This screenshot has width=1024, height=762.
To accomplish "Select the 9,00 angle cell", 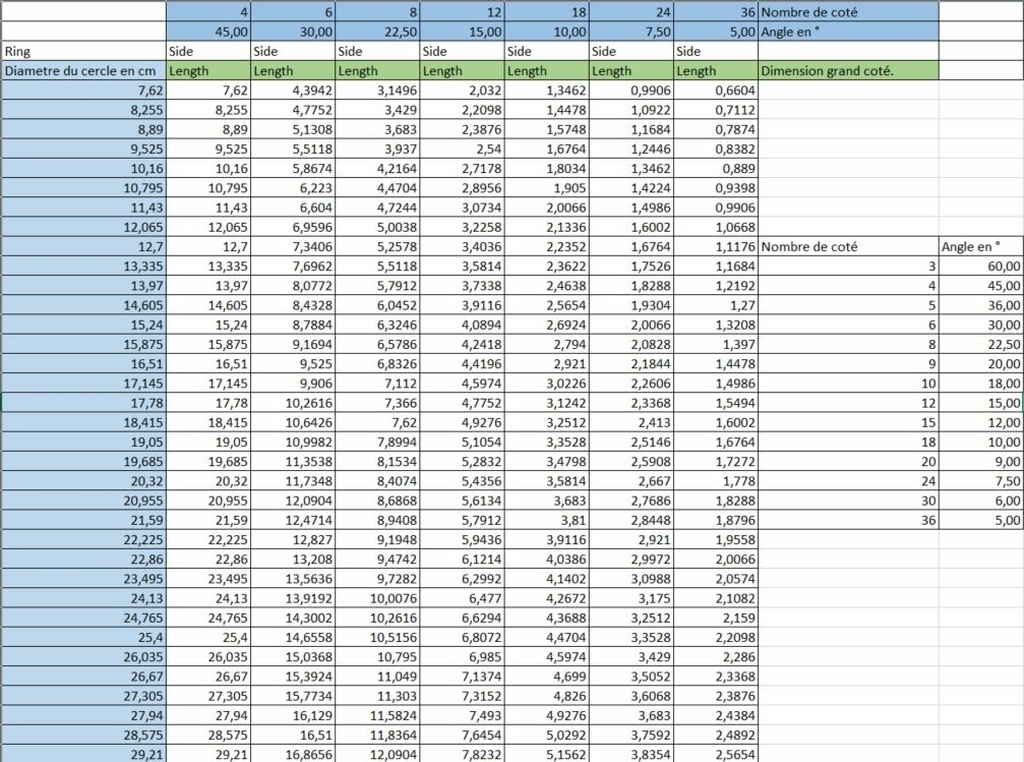I will [981, 462].
